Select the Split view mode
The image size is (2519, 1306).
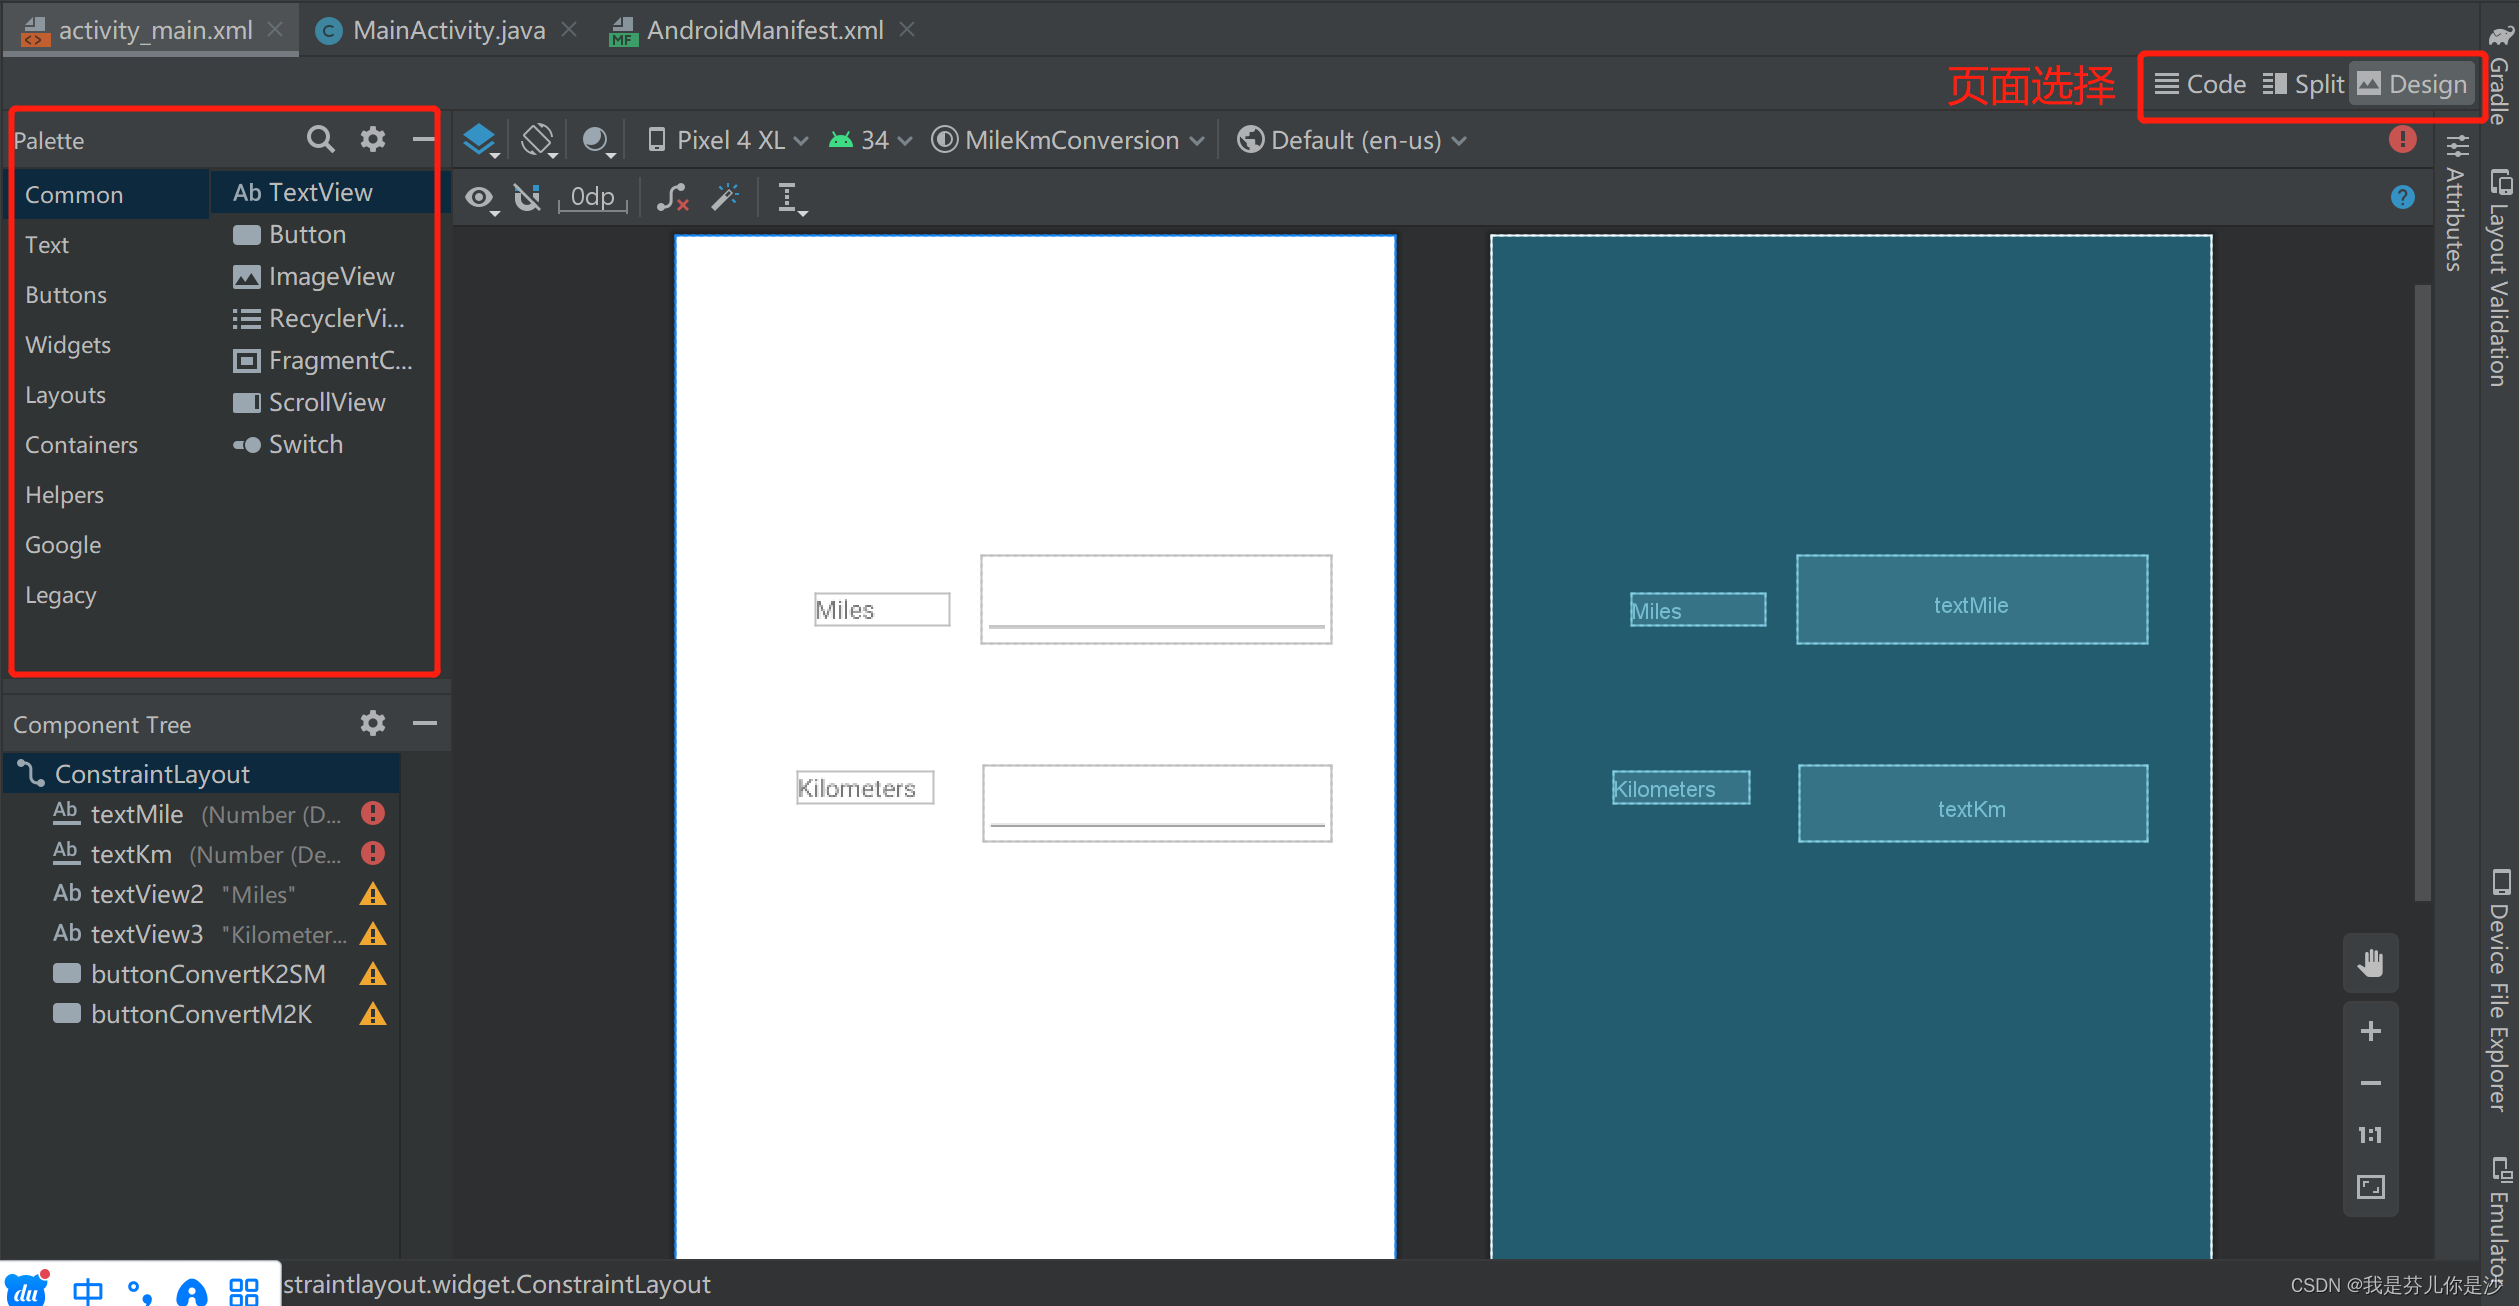2304,84
